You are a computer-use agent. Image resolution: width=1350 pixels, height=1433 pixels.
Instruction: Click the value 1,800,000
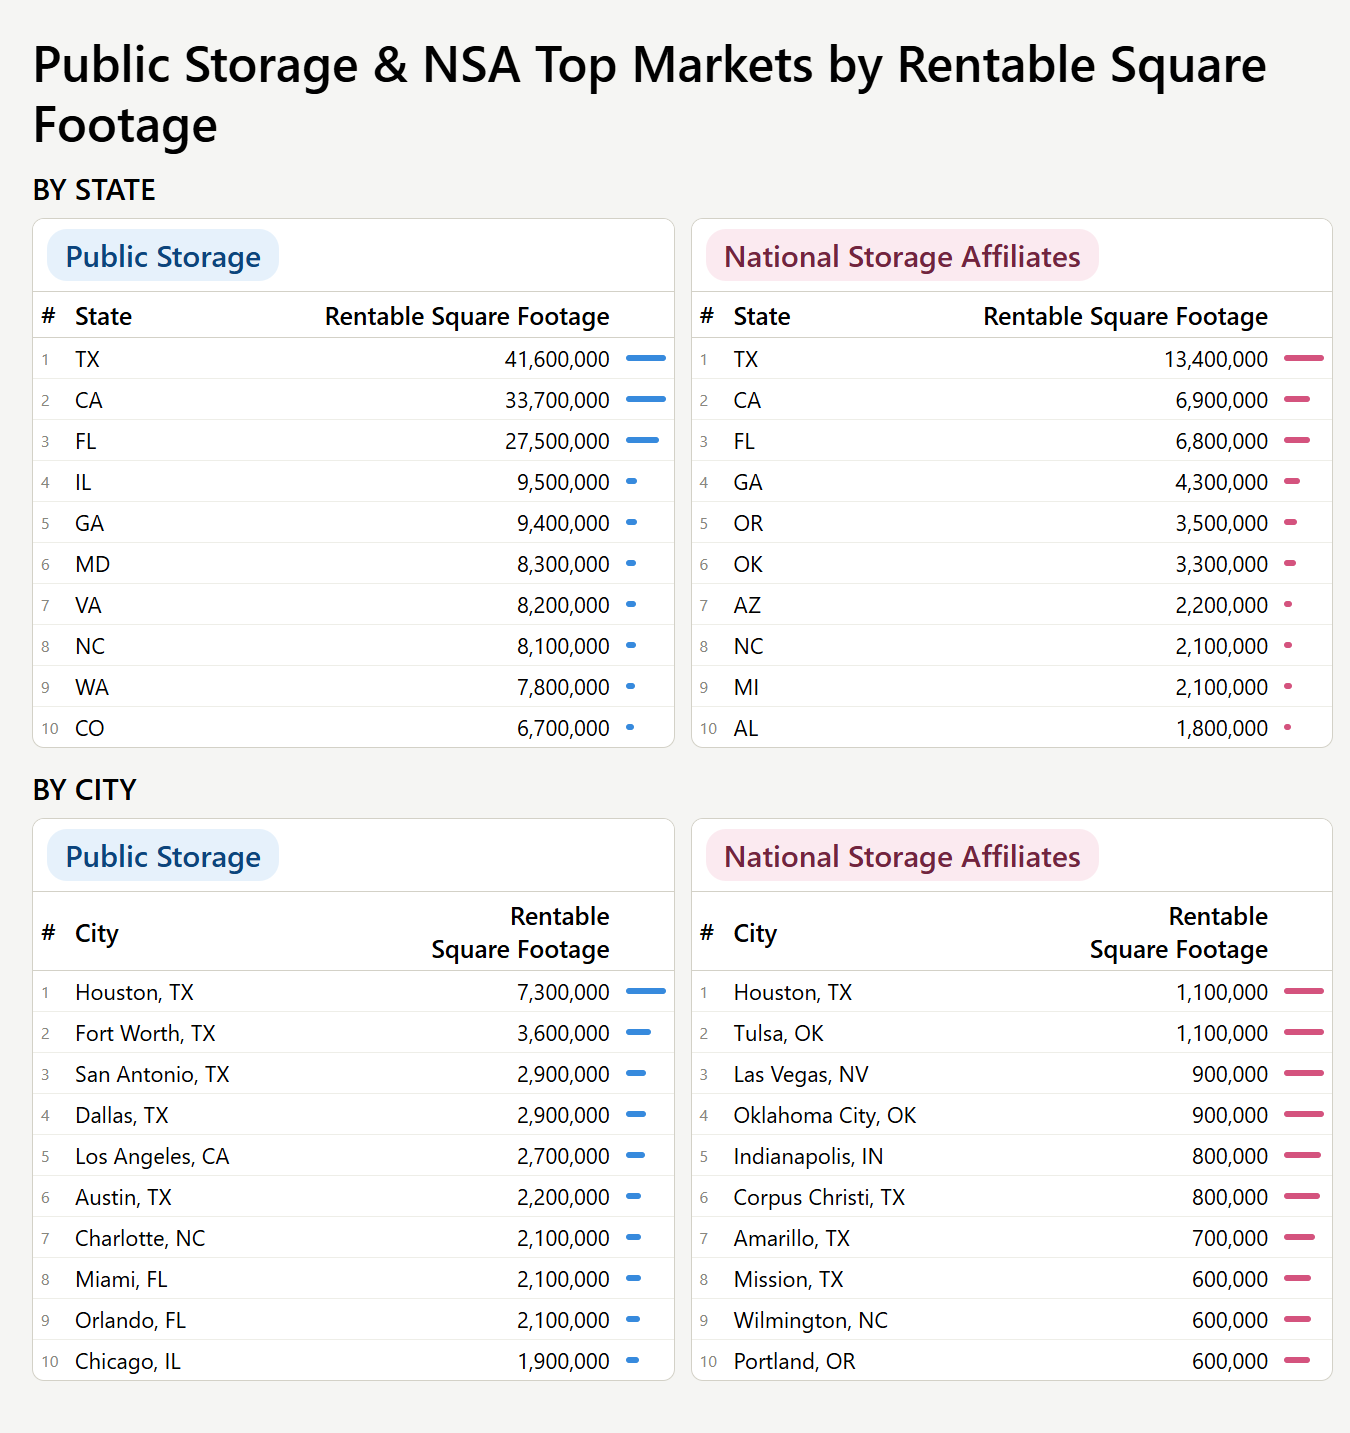pyautogui.click(x=1222, y=728)
